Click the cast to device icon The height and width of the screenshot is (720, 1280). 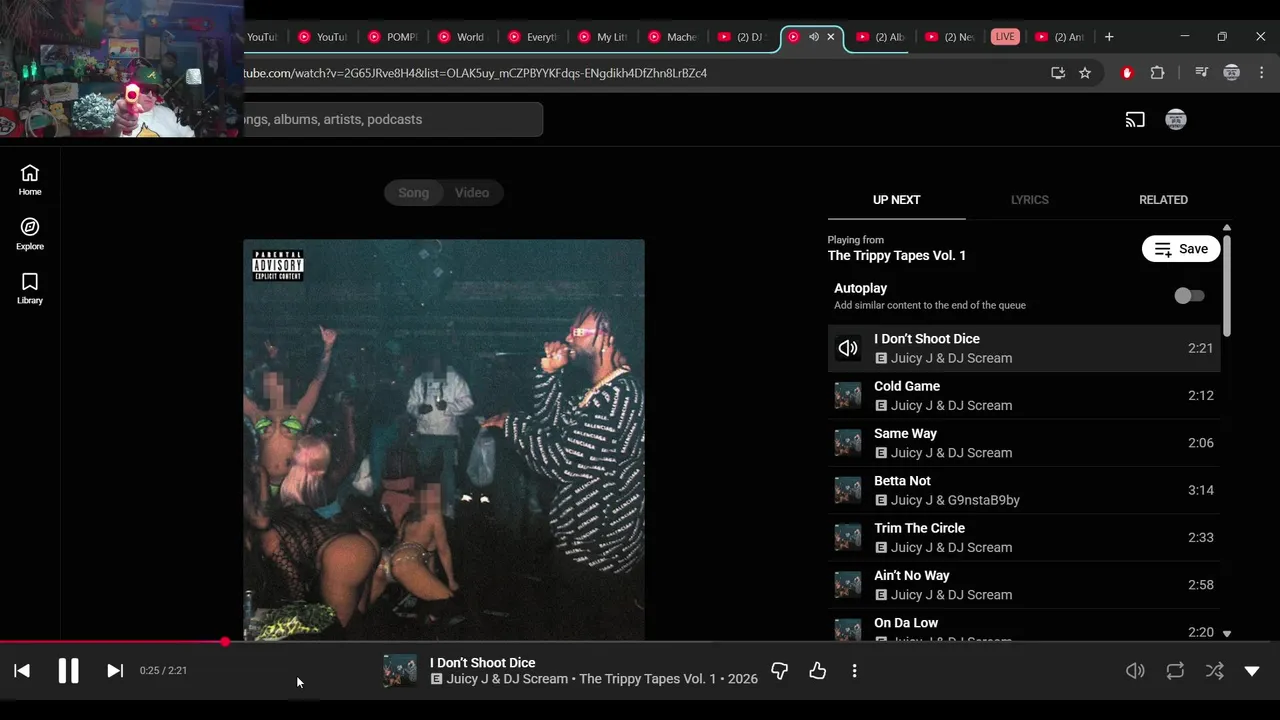point(1135,120)
